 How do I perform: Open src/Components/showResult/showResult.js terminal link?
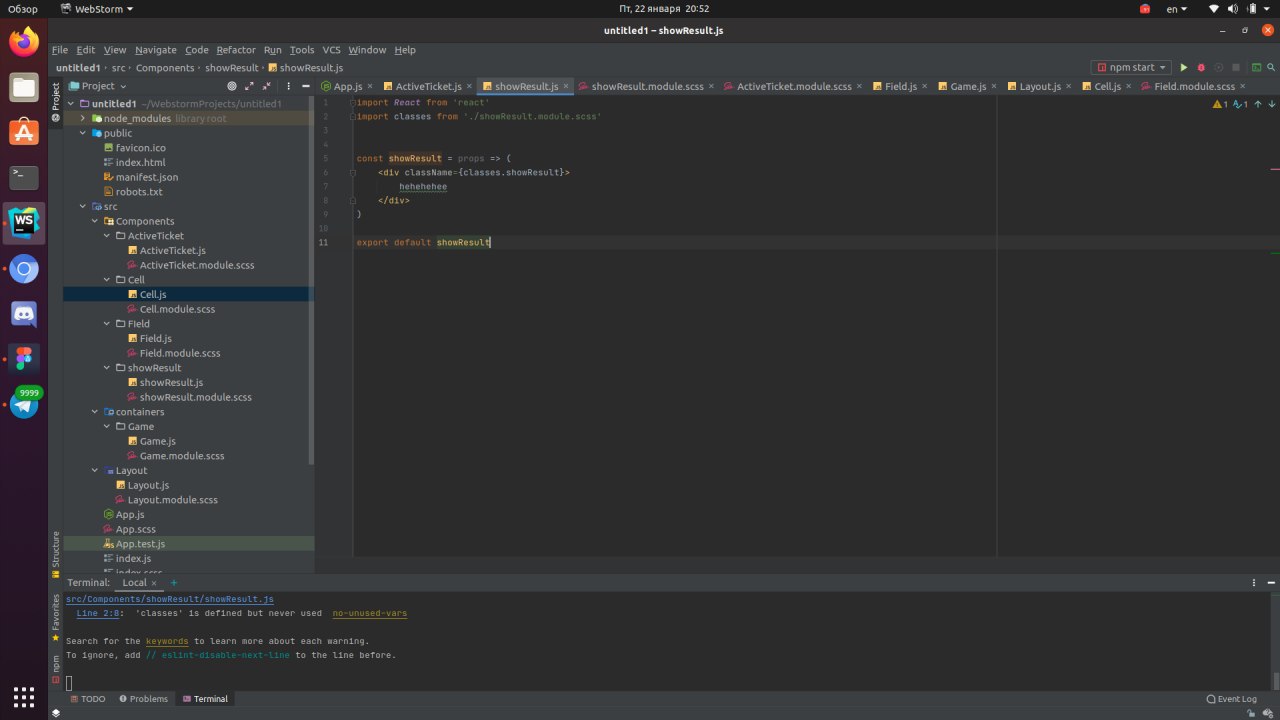(x=170, y=599)
